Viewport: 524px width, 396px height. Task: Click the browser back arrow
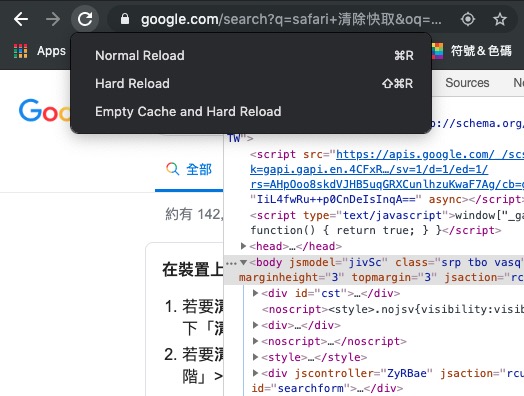point(21,19)
